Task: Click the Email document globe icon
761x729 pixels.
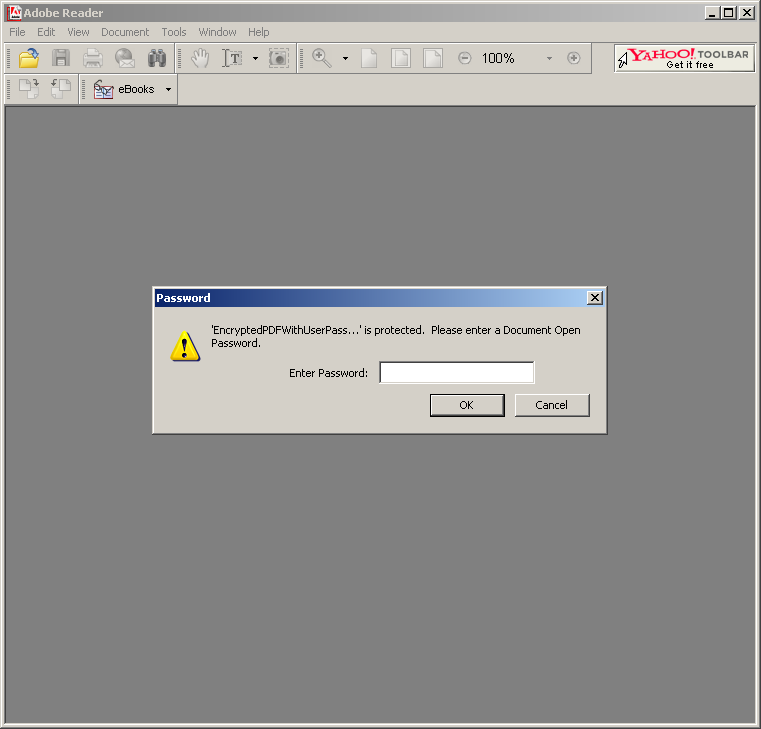Action: pyautogui.click(x=125, y=58)
